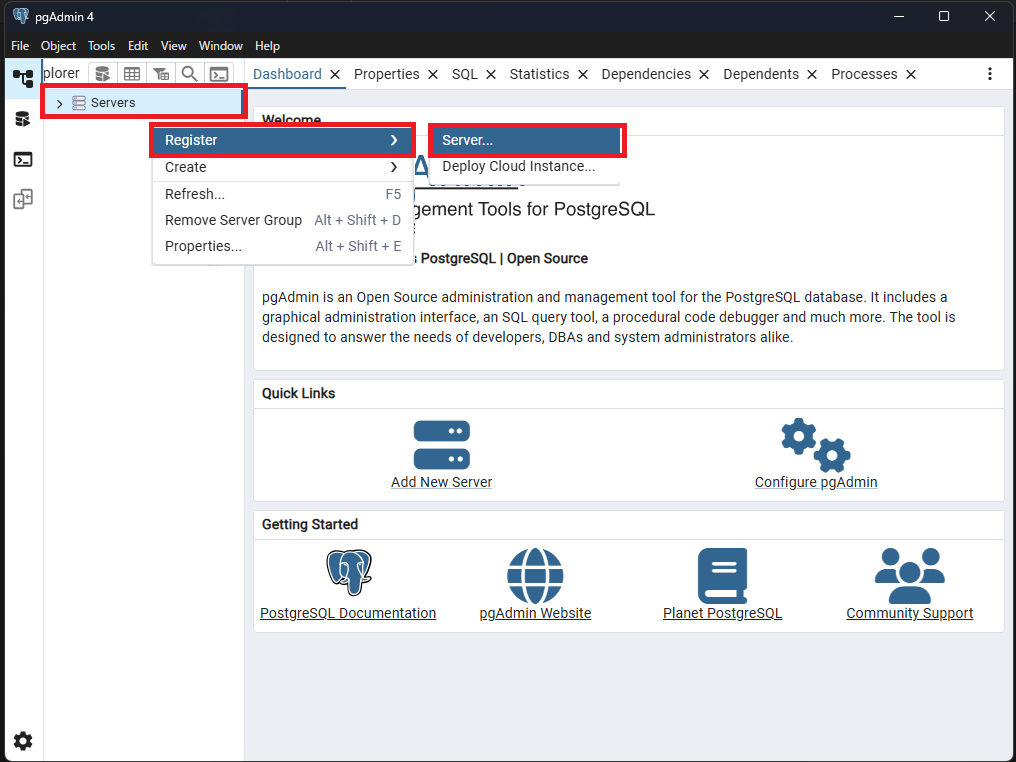Click the Query Tool database icon in left sidebar
Image resolution: width=1016 pixels, height=762 pixels.
tap(23, 119)
